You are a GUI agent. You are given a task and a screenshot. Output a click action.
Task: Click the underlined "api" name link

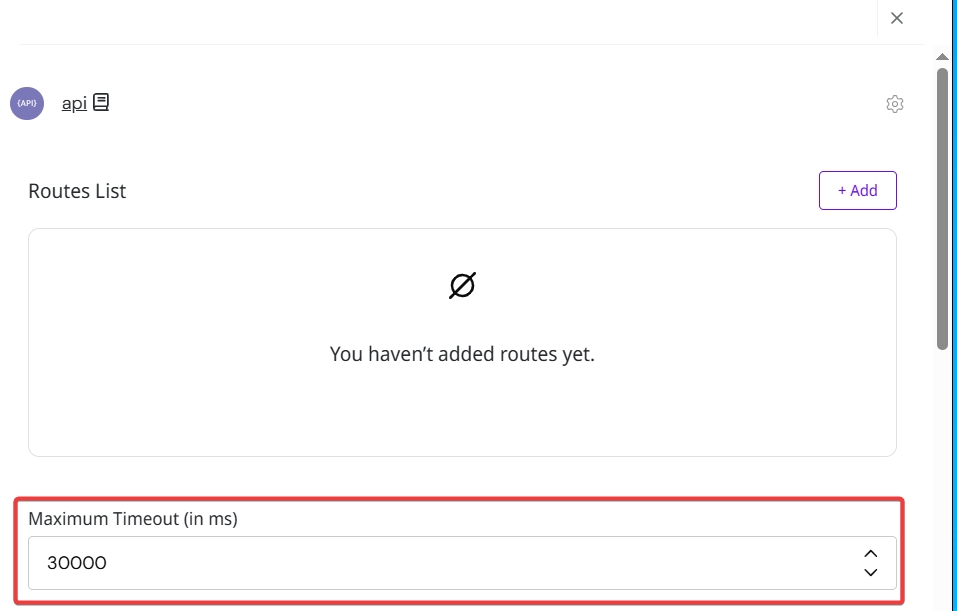tap(74, 103)
